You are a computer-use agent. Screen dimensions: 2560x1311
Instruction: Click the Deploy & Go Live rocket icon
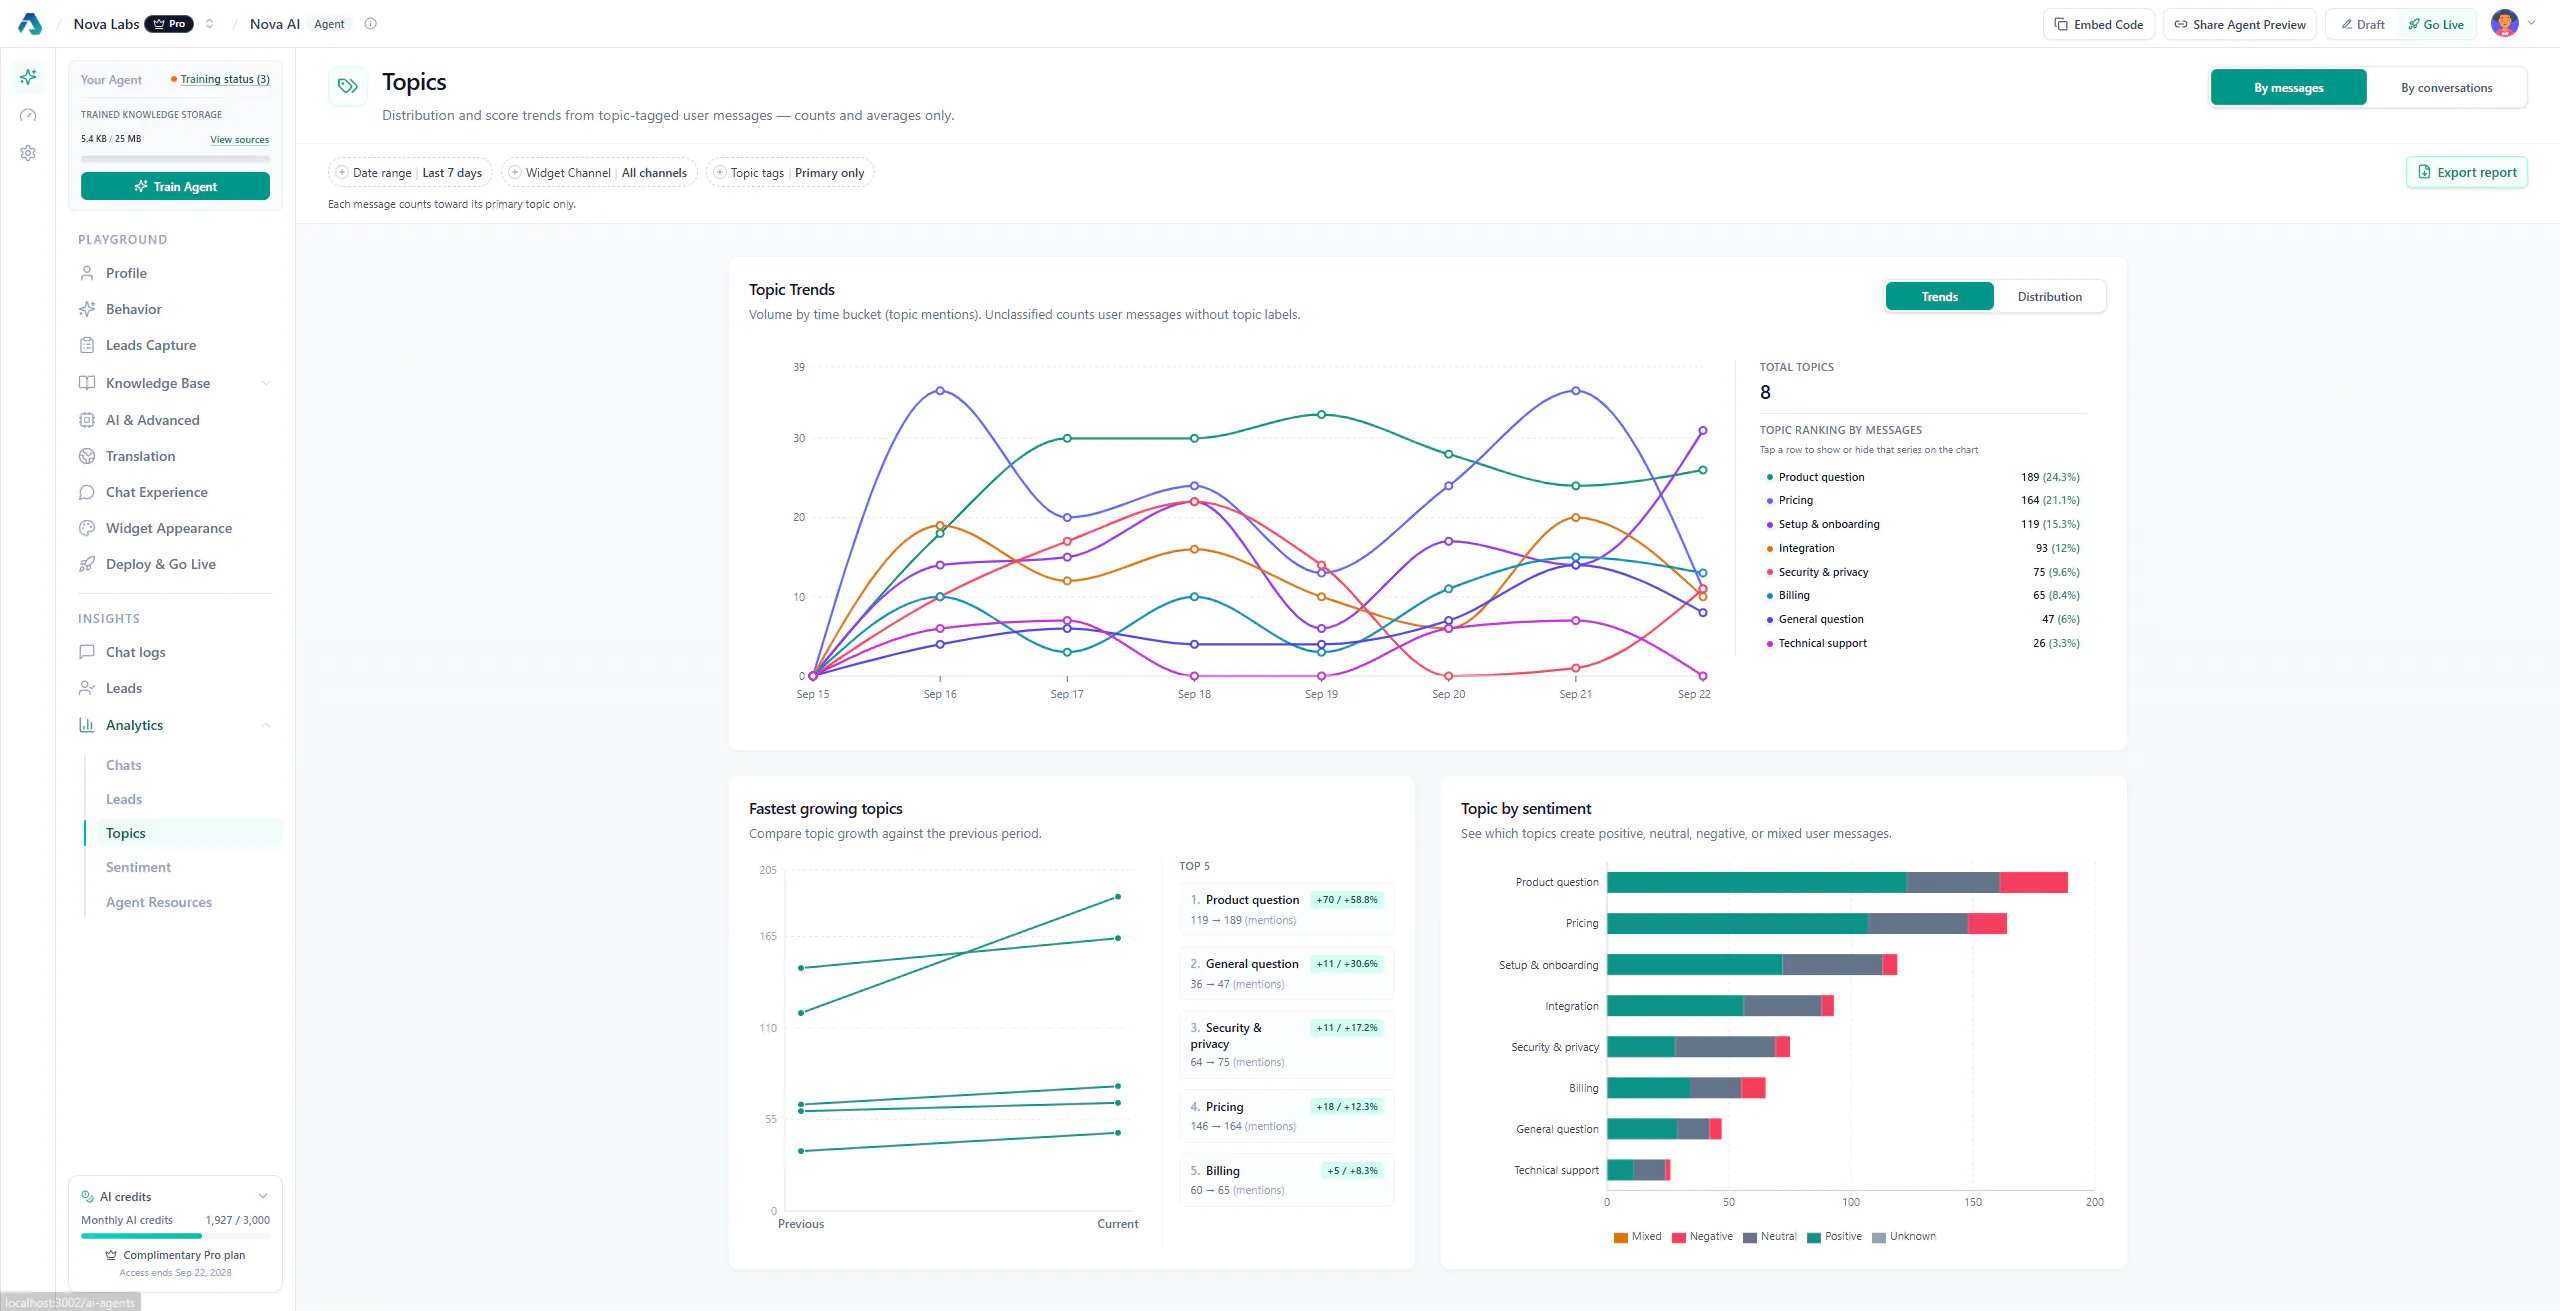click(x=87, y=564)
